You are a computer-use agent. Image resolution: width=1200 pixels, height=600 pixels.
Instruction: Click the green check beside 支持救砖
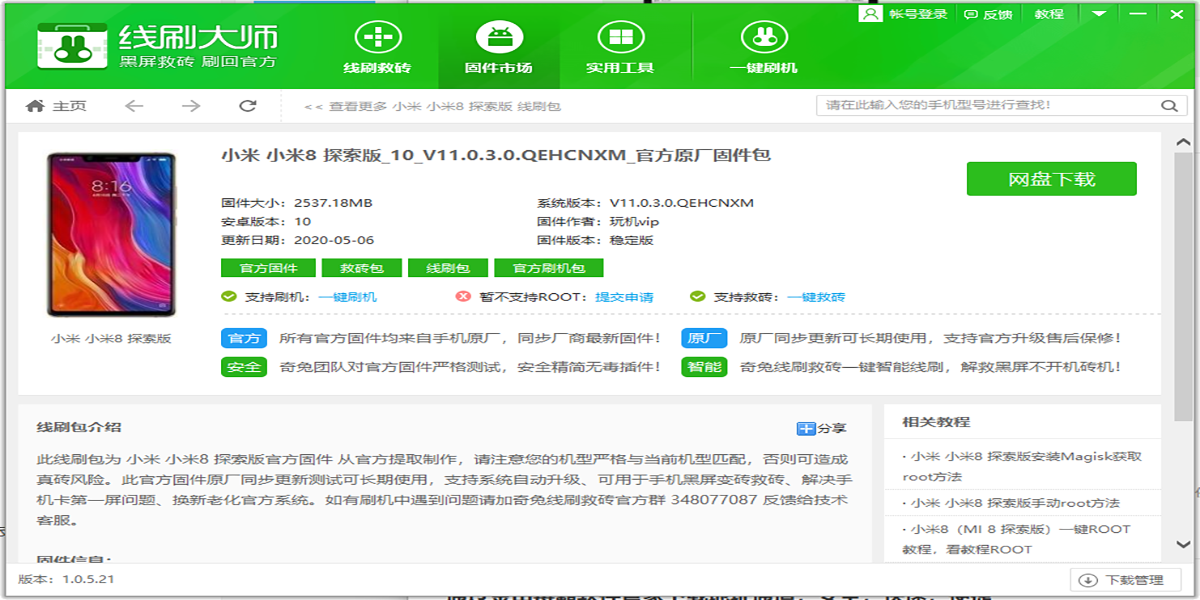(x=697, y=297)
